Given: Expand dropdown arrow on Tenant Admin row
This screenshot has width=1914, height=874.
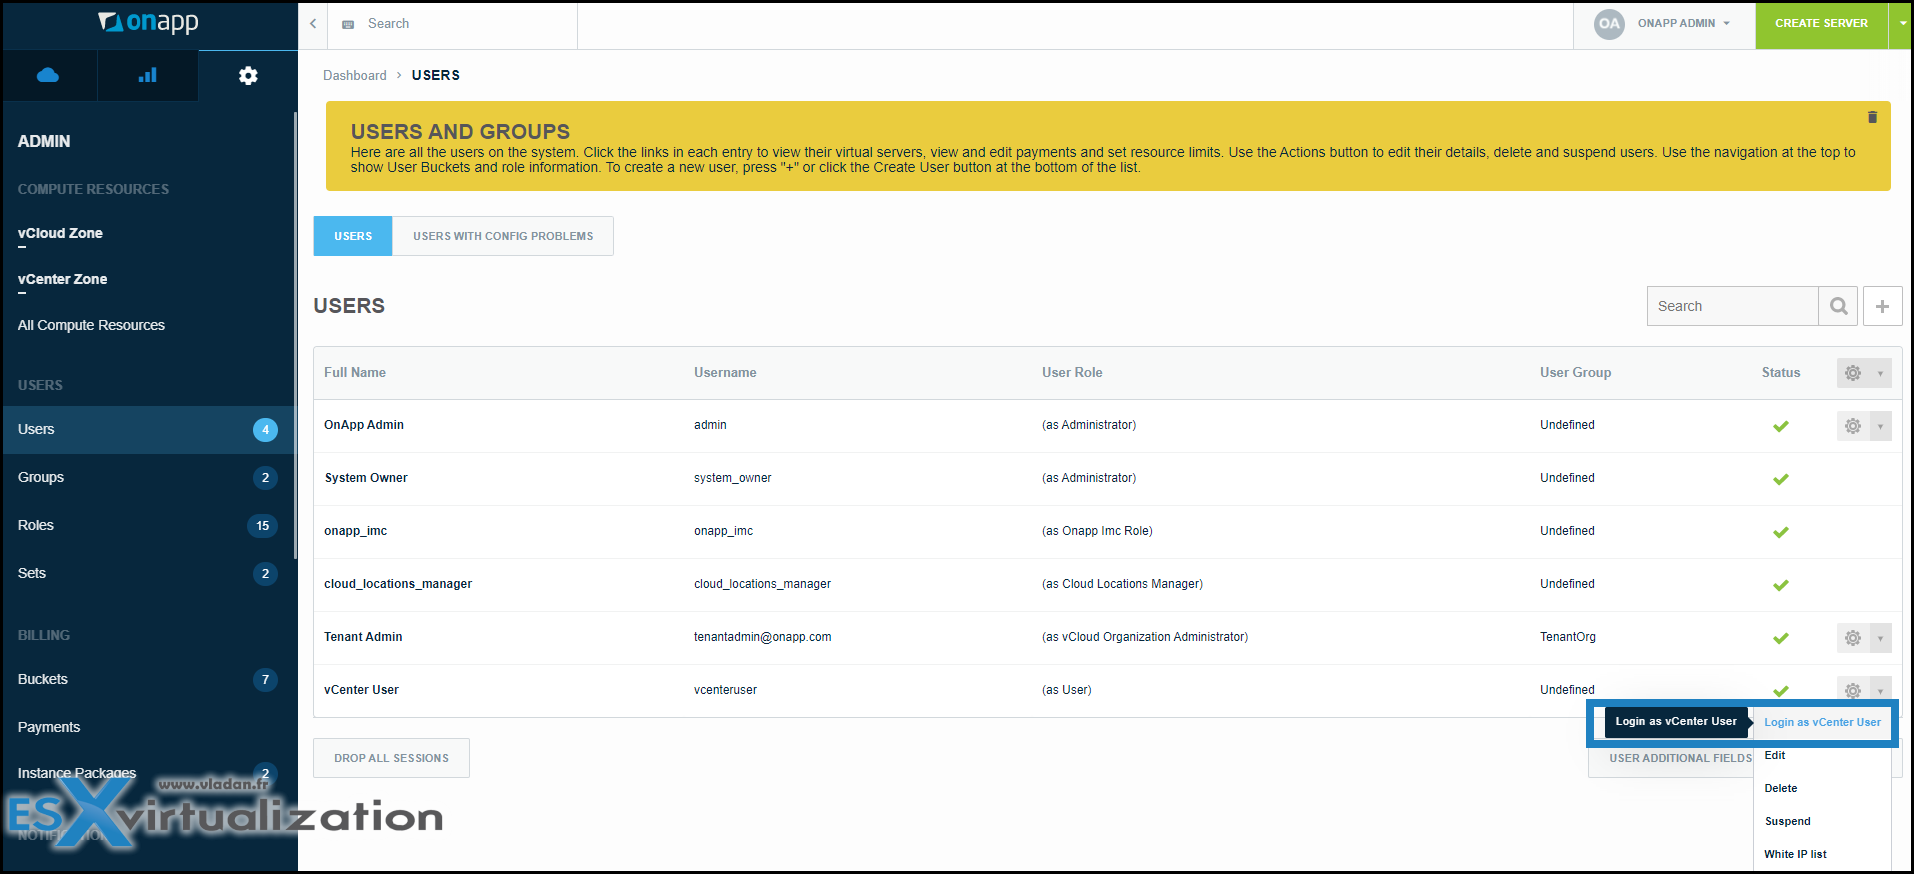Looking at the screenshot, I should (1880, 638).
